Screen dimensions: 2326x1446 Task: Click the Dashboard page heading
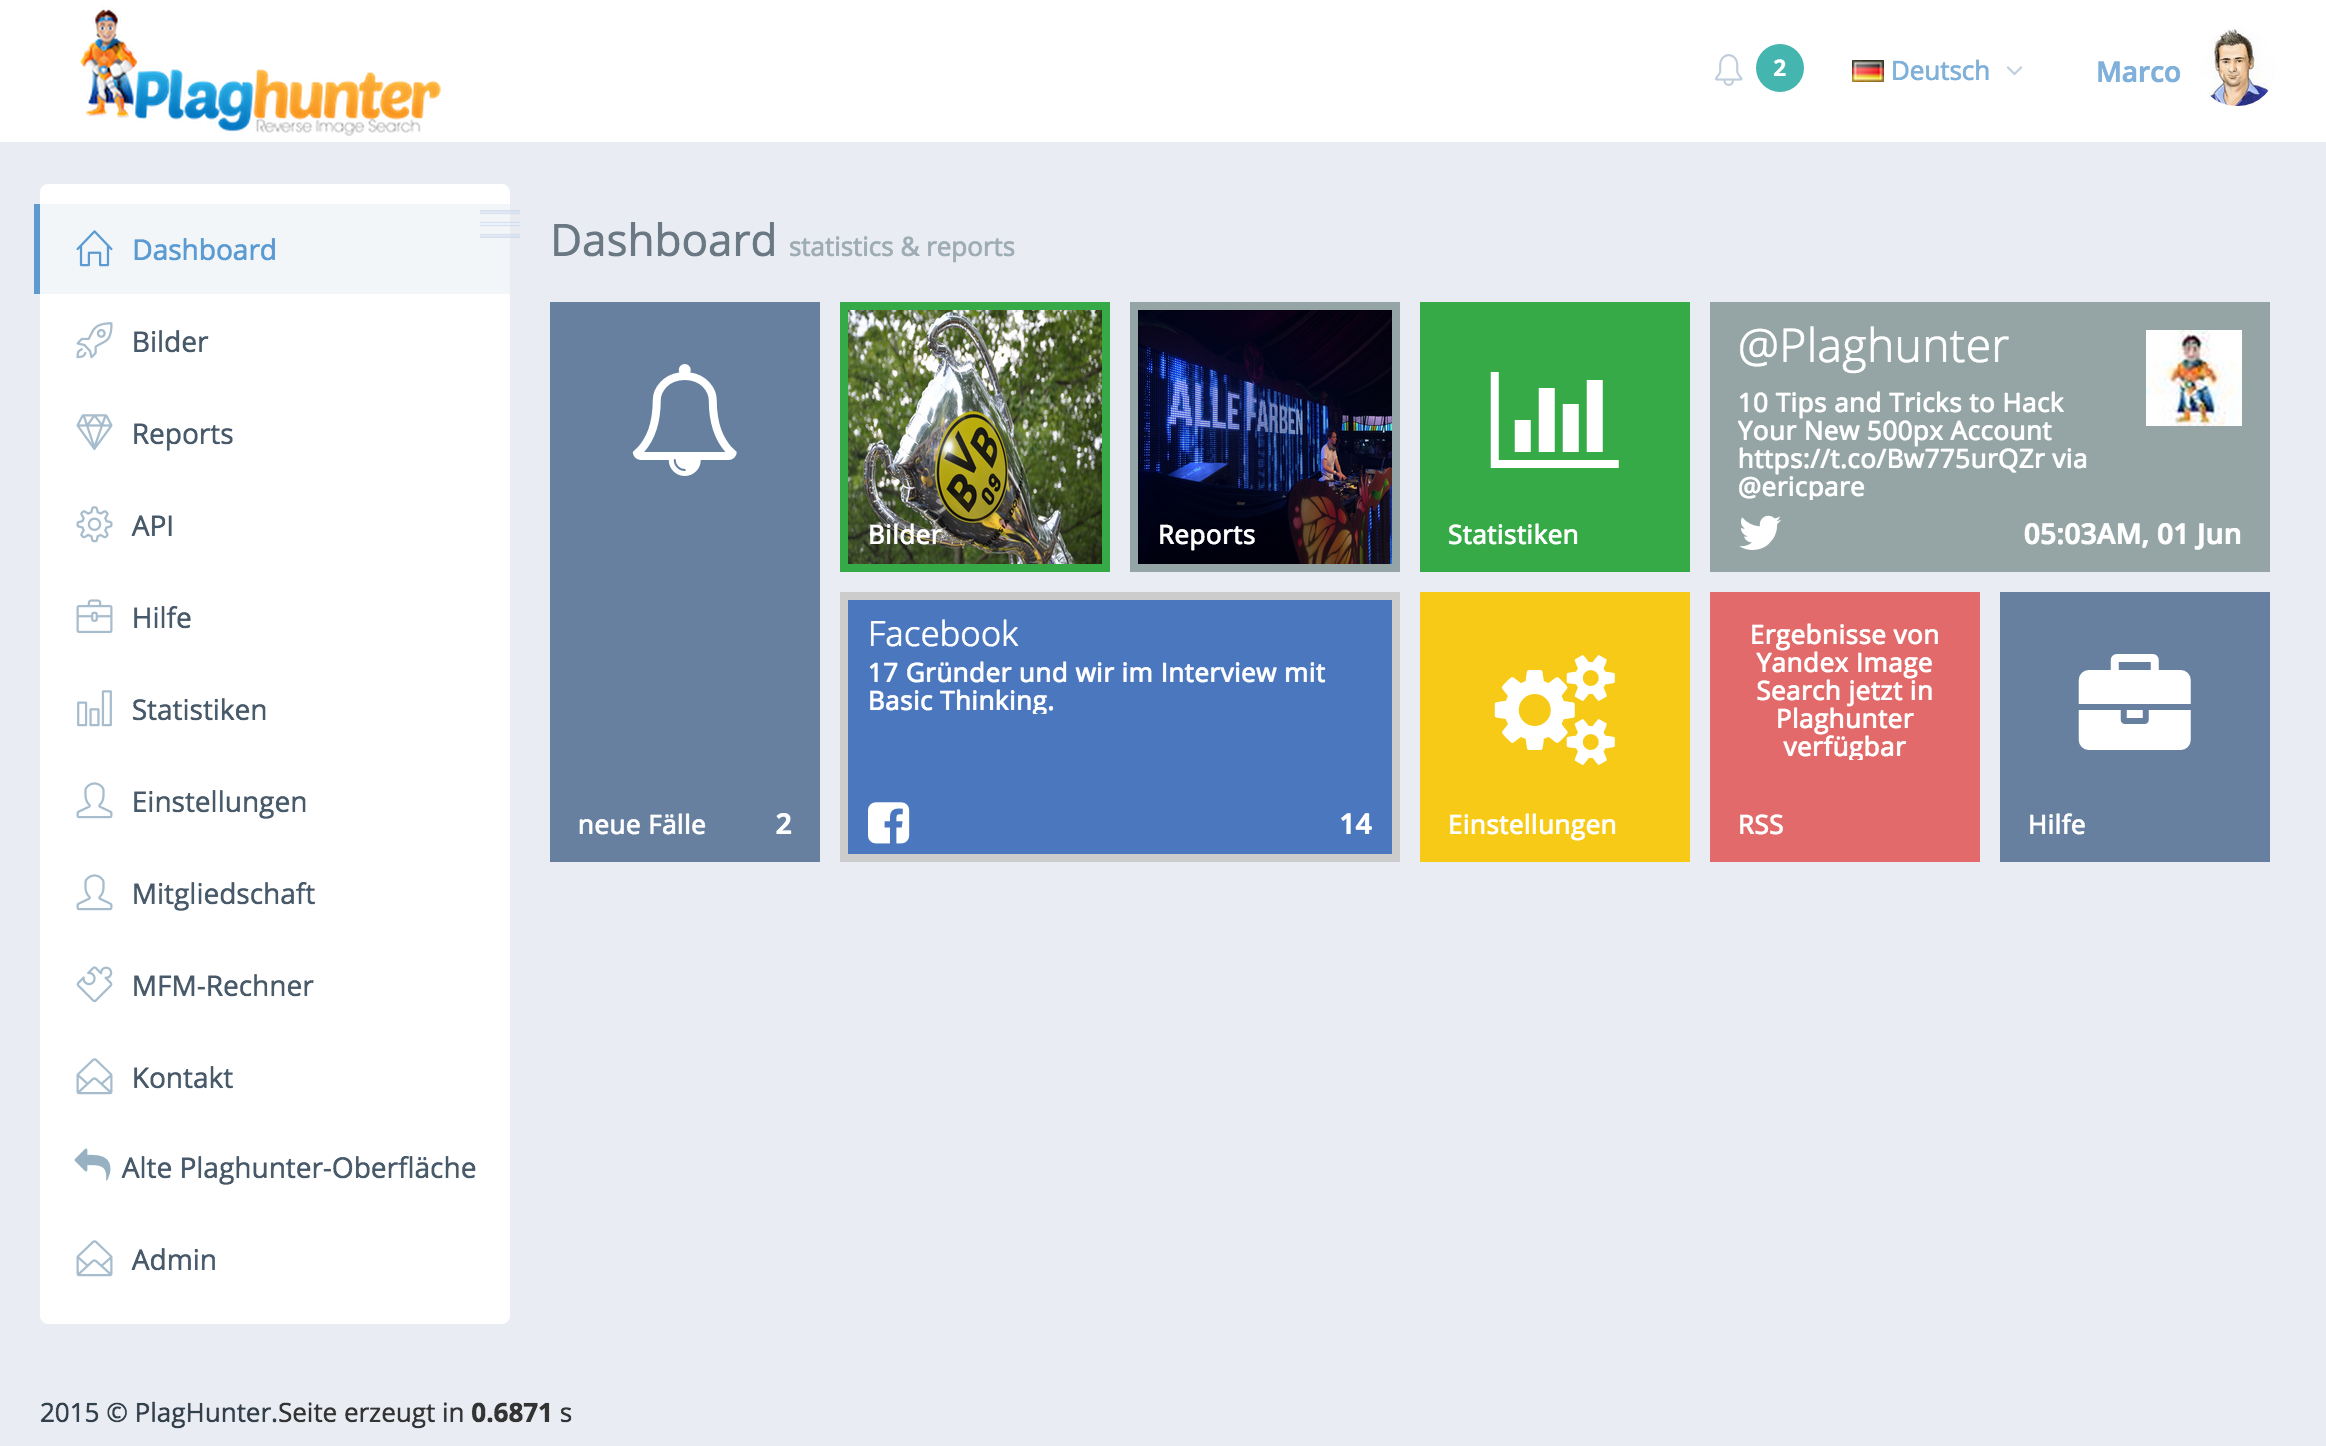[x=664, y=241]
